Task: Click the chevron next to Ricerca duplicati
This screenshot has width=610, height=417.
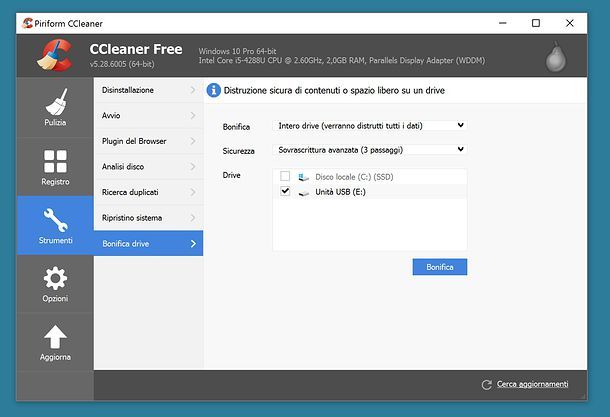Action: pyautogui.click(x=193, y=192)
